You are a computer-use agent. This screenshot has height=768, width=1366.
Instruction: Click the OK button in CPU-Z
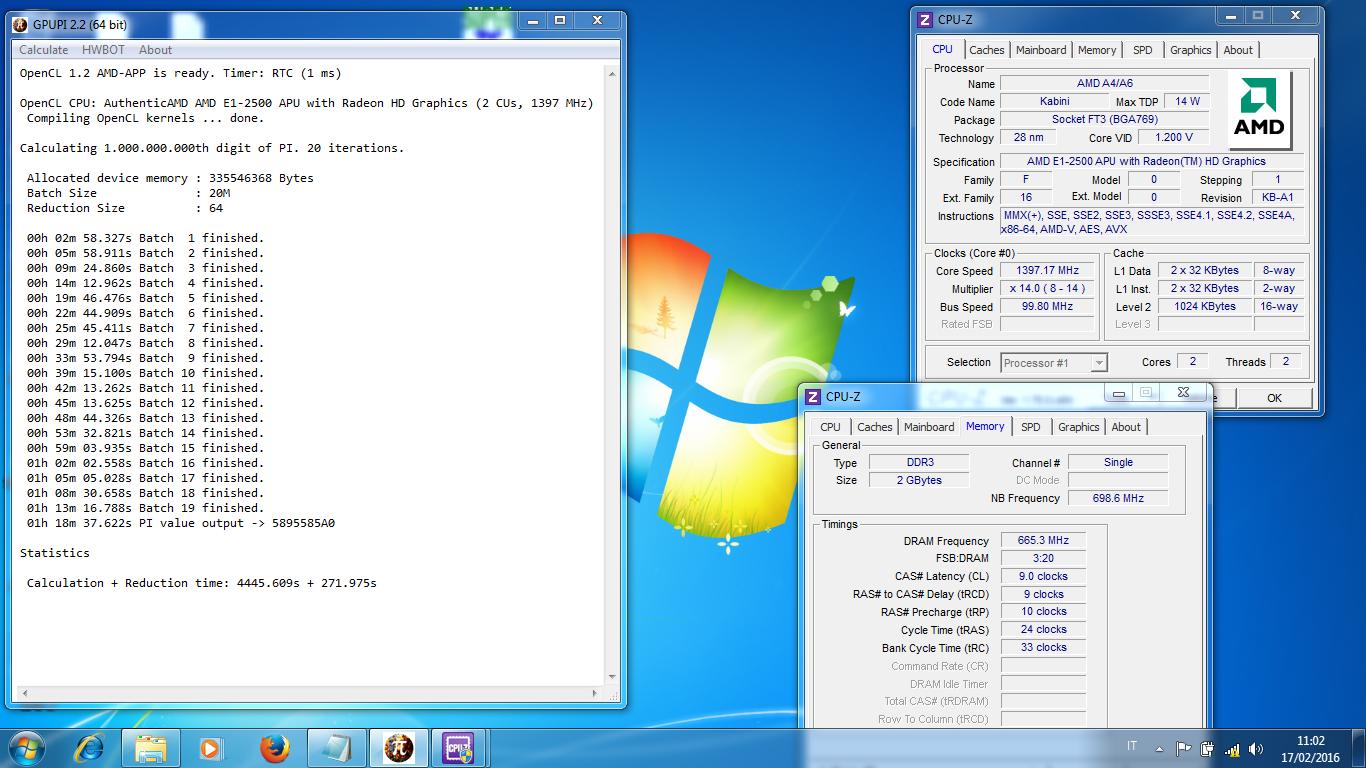coord(1274,397)
